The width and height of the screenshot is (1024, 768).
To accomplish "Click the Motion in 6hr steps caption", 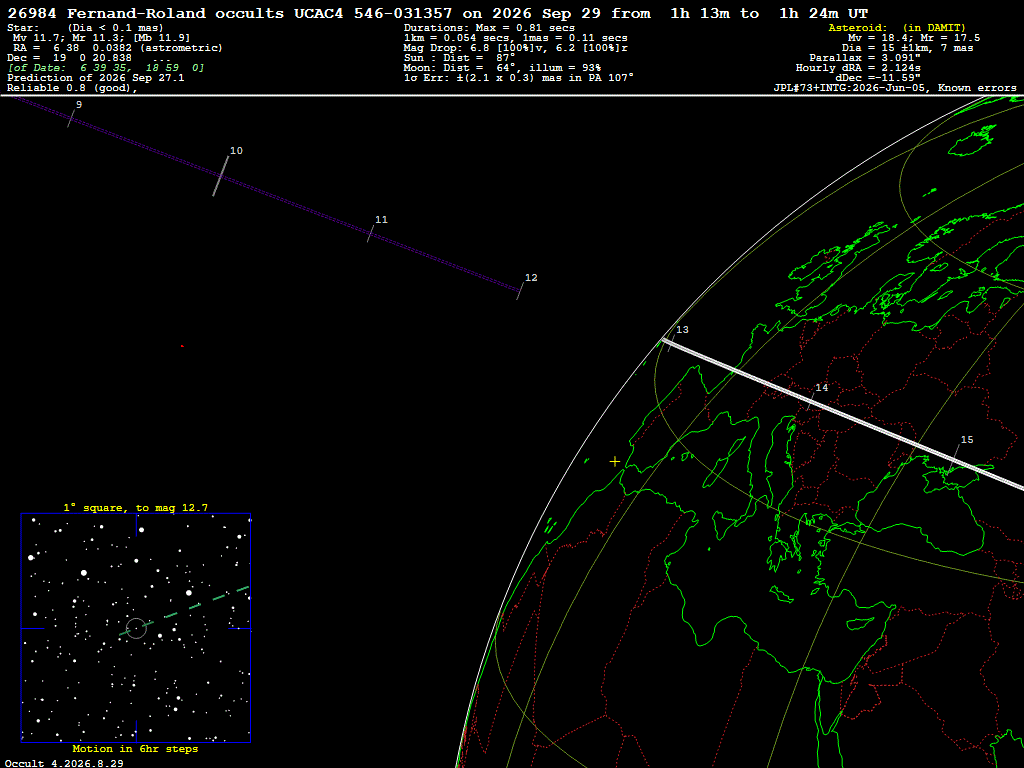I will point(135,749).
